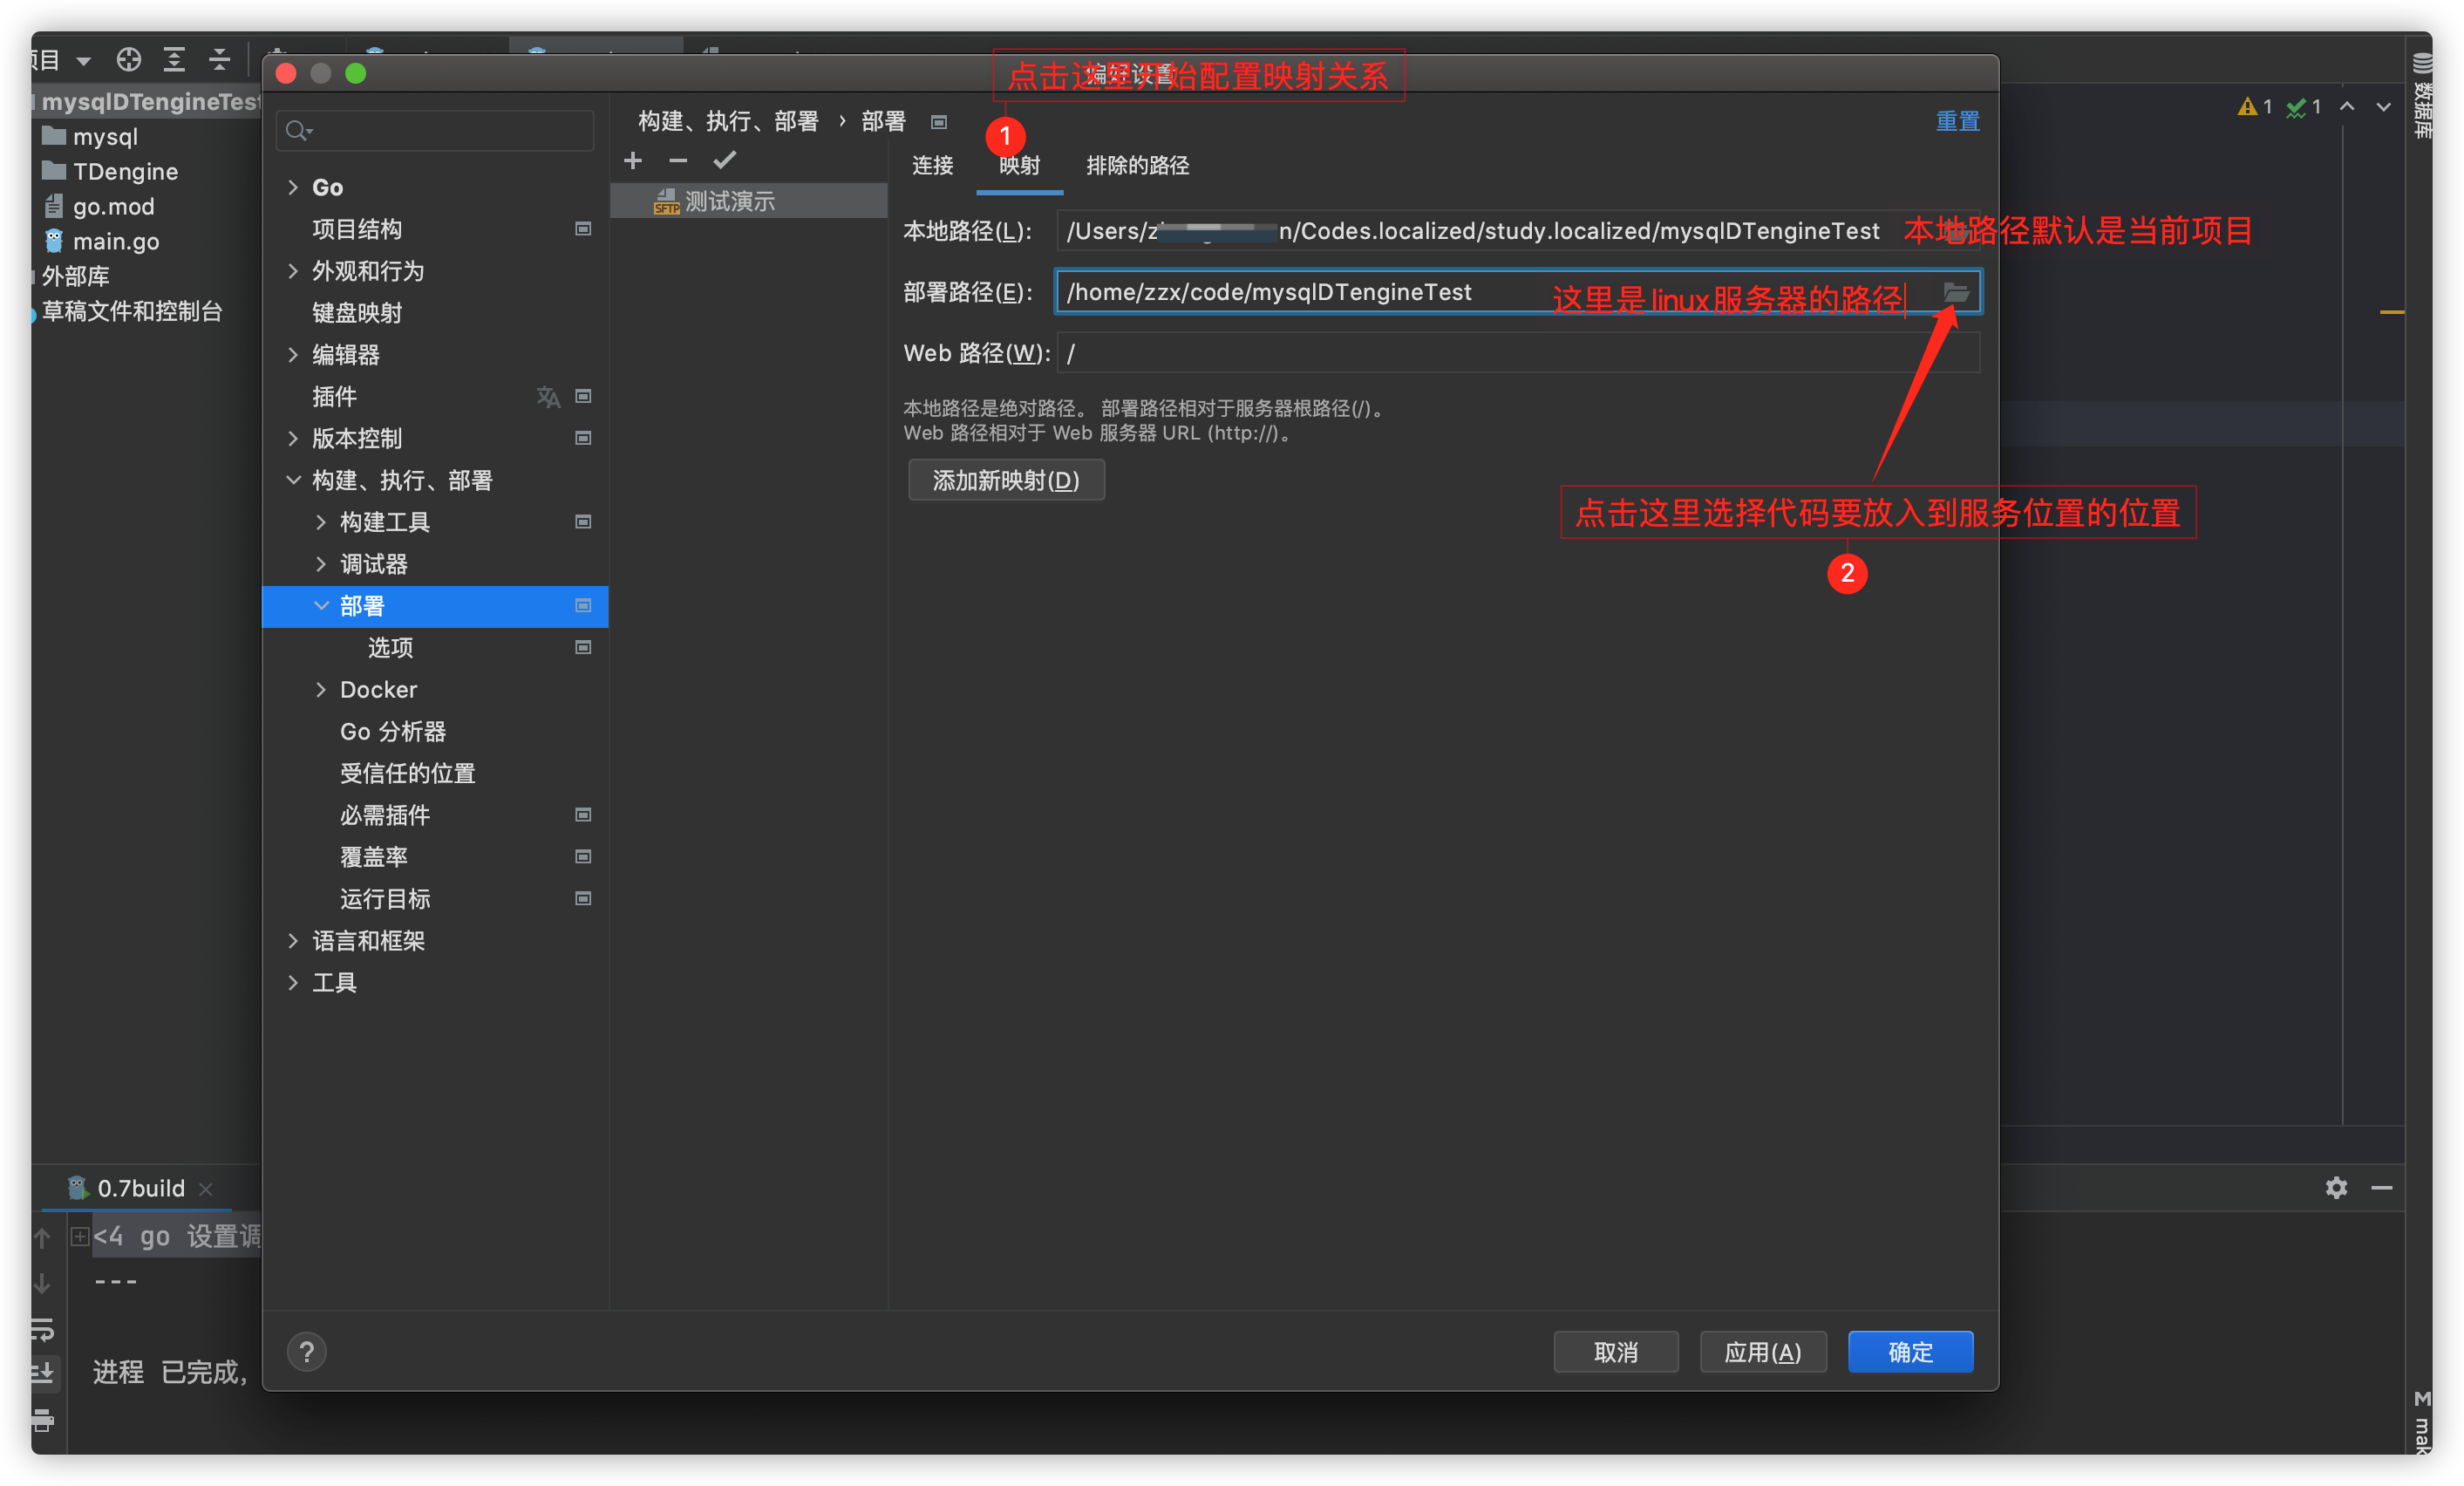Expand the Go settings section
This screenshot has width=2464, height=1486.
(293, 187)
